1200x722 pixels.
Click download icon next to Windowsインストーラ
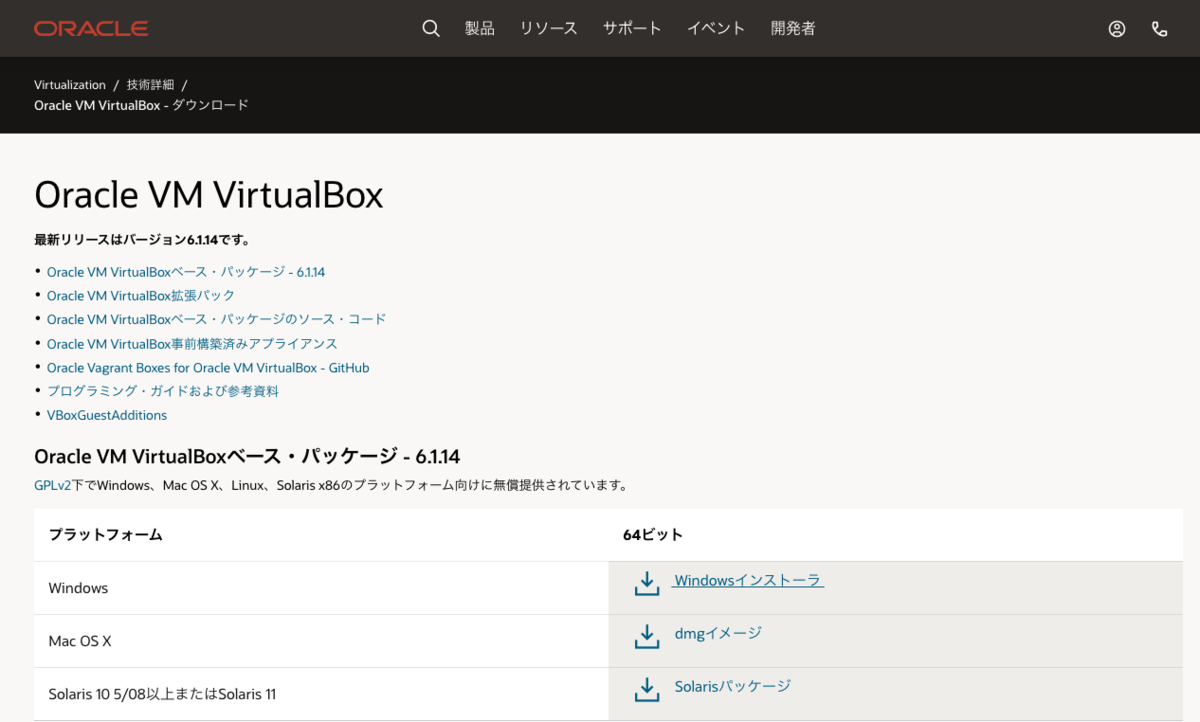click(x=647, y=584)
